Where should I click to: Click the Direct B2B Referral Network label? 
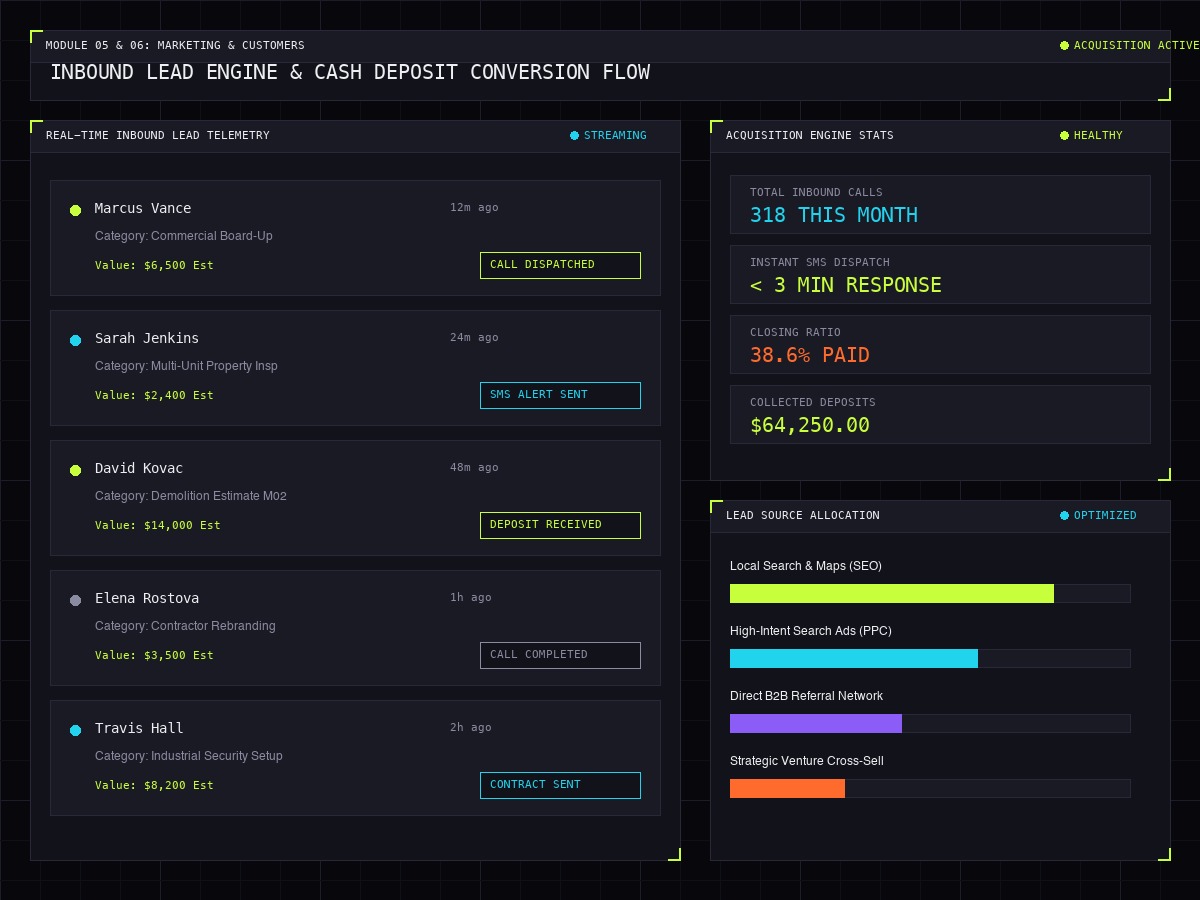[807, 696]
